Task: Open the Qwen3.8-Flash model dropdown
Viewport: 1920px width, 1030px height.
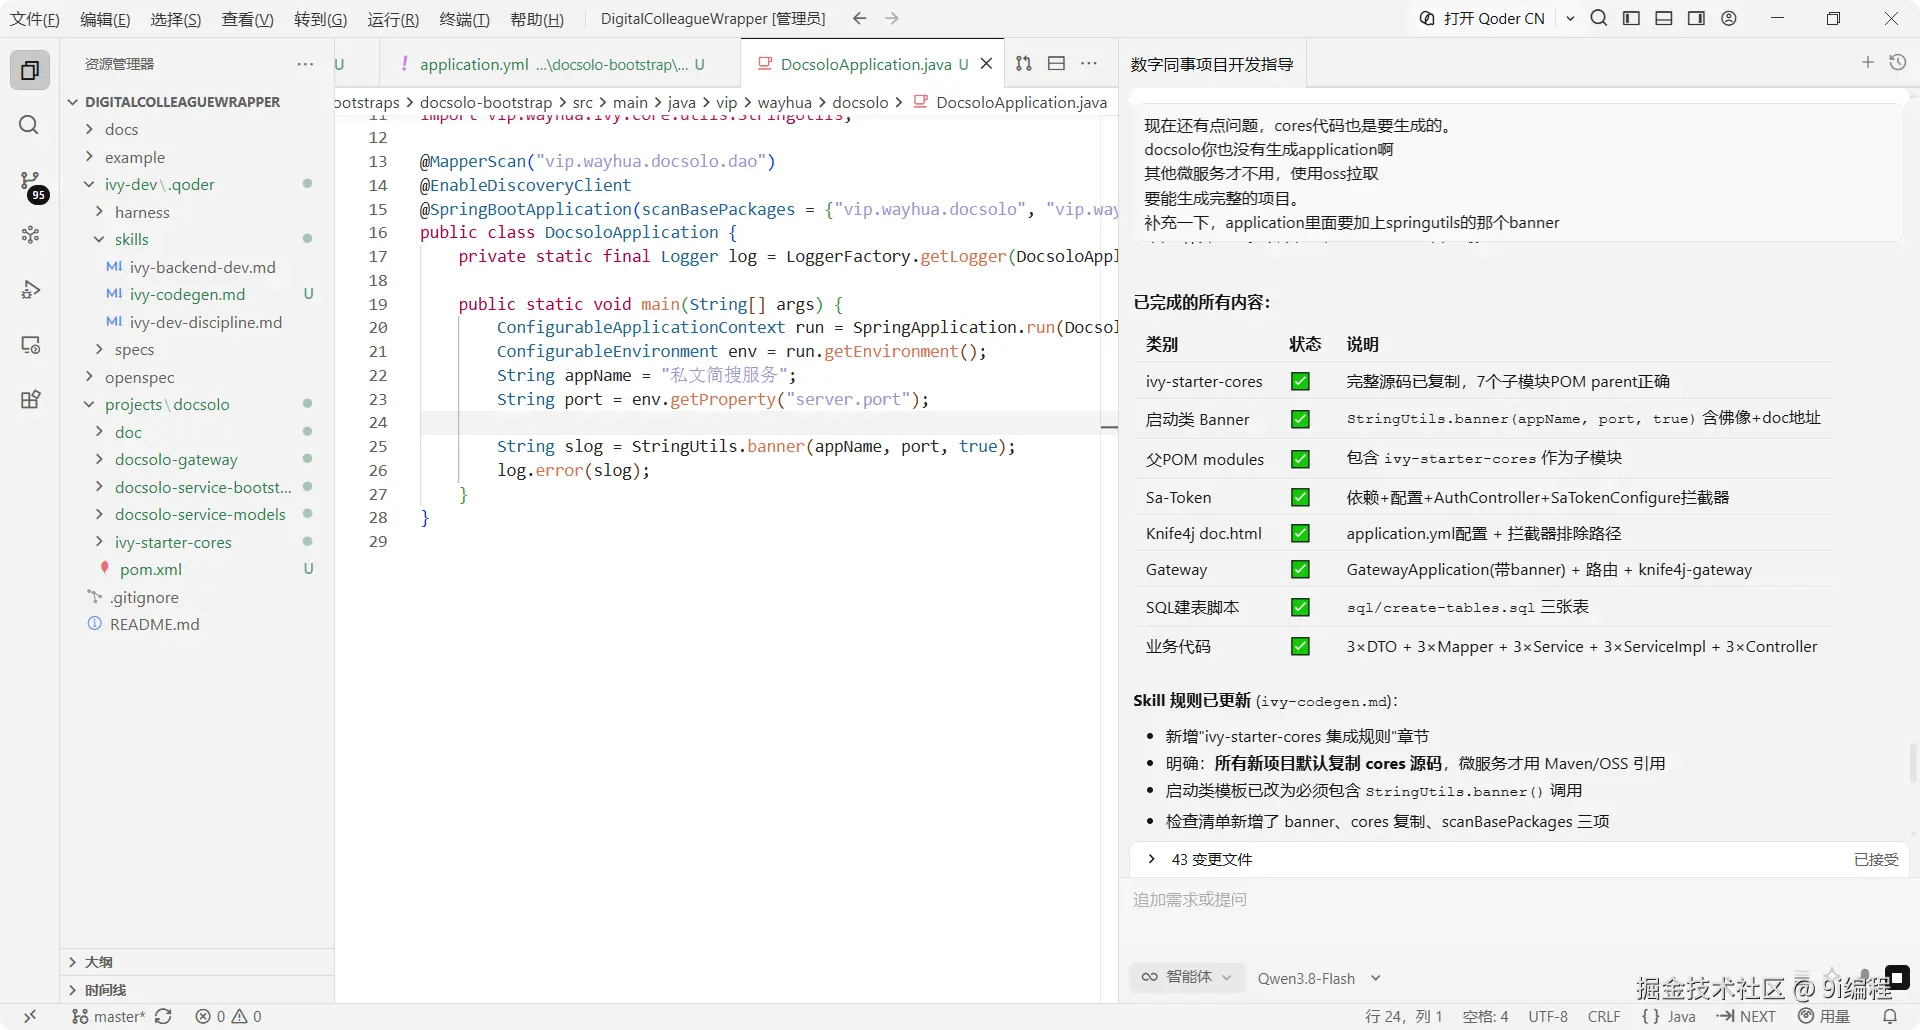Action: [x=1319, y=978]
